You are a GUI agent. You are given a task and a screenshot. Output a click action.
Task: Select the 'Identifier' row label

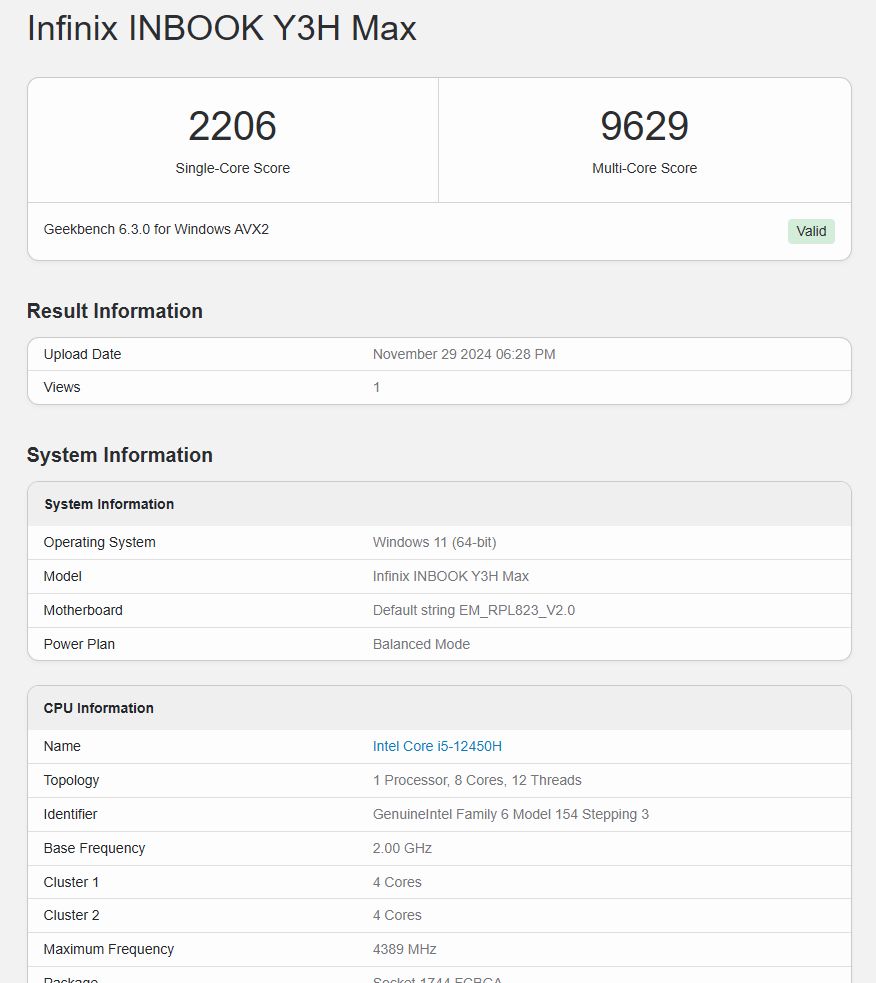(x=70, y=814)
